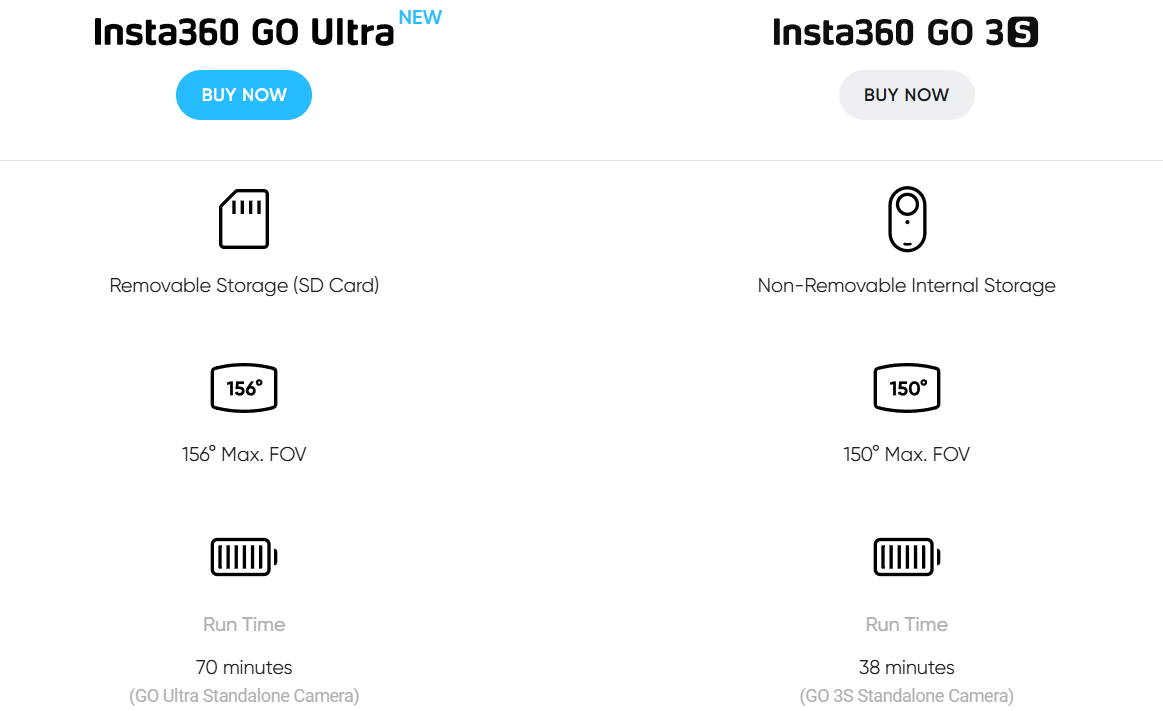Select the Insta360 GO Ultra heading
1163x711 pixels.
coord(243,32)
